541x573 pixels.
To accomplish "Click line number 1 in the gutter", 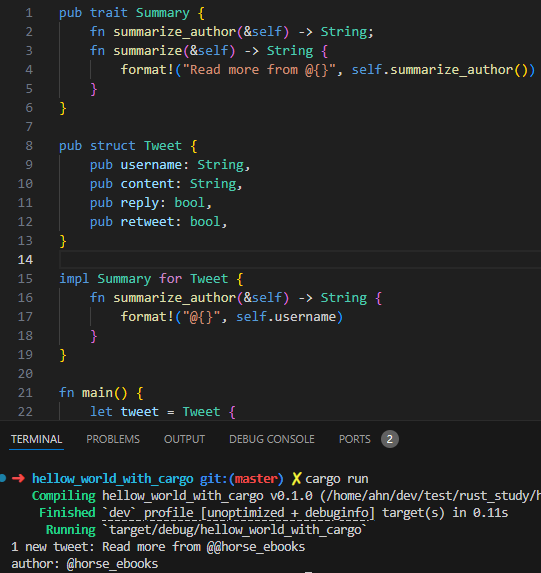I will click(x=29, y=13).
